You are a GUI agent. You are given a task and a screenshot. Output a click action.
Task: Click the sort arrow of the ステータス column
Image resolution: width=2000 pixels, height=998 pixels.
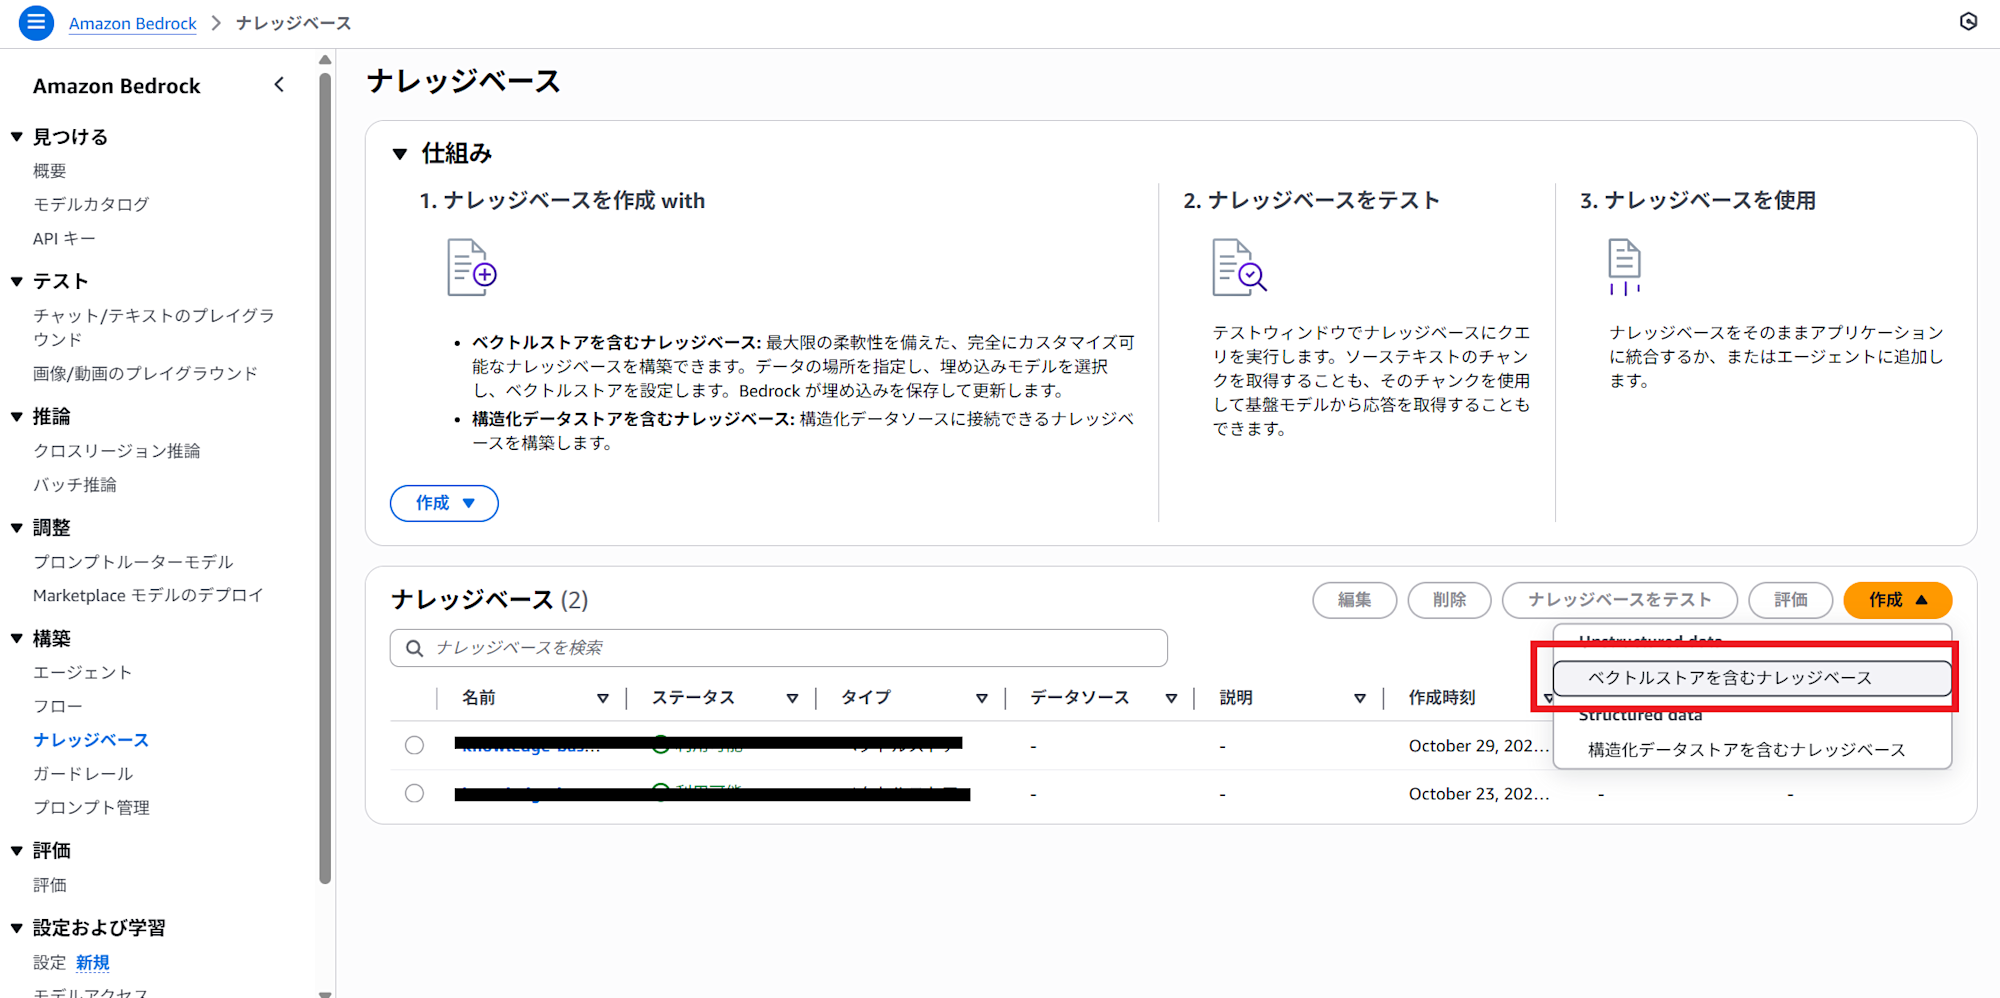792,698
